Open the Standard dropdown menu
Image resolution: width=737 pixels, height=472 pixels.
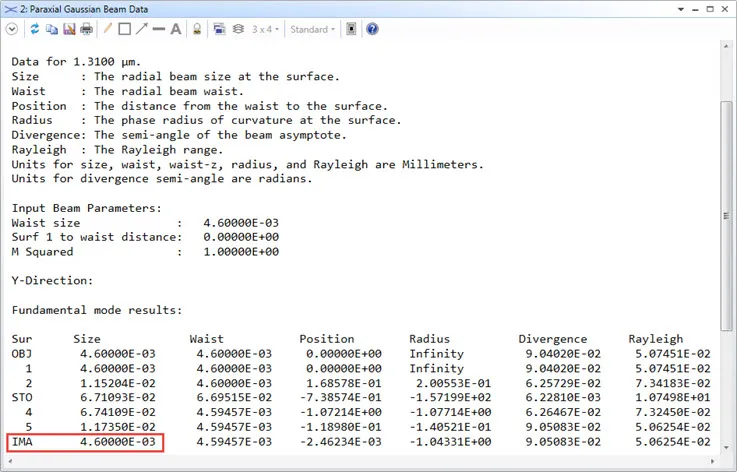[312, 29]
